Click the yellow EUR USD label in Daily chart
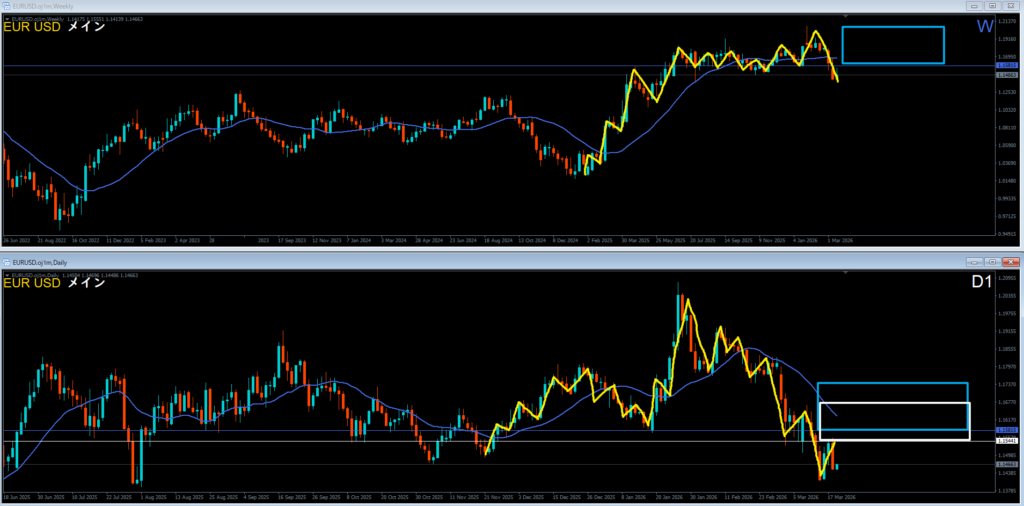The image size is (1024, 506). click(32, 283)
